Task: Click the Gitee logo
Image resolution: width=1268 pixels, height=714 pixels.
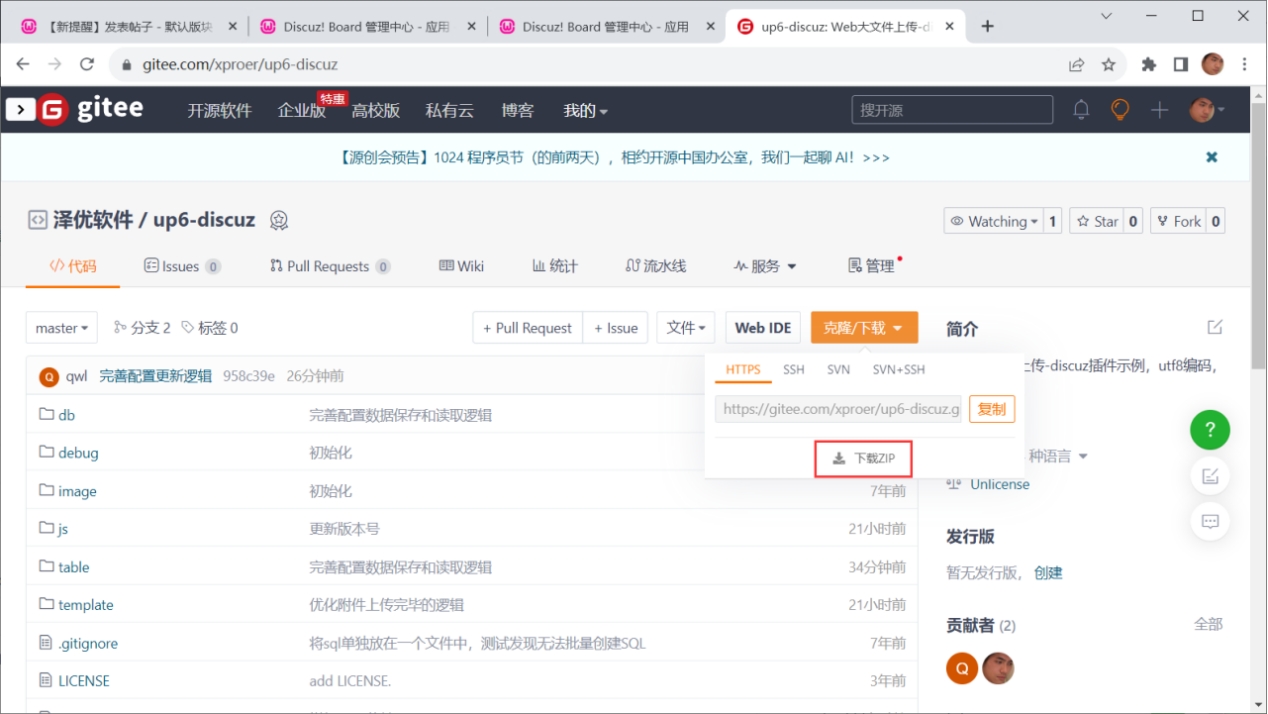Action: (x=75, y=109)
